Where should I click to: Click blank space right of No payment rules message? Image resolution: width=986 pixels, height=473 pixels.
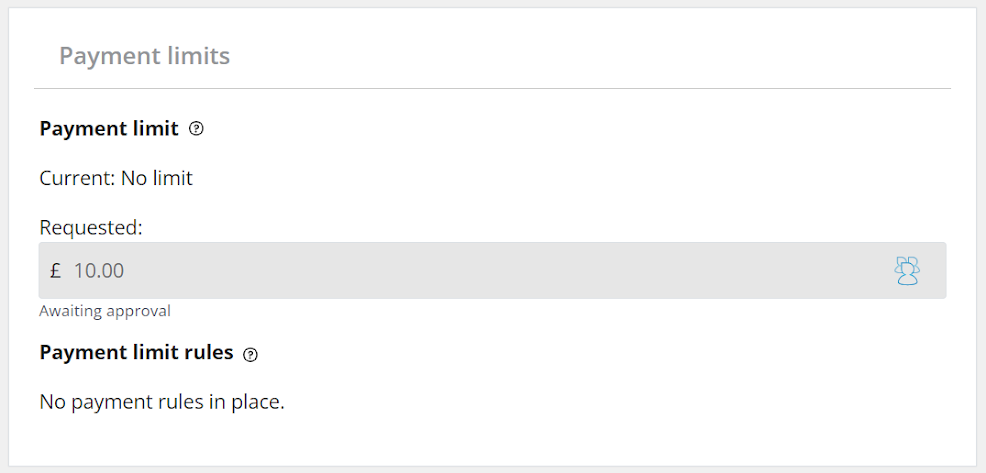pyautogui.click(x=600, y=402)
